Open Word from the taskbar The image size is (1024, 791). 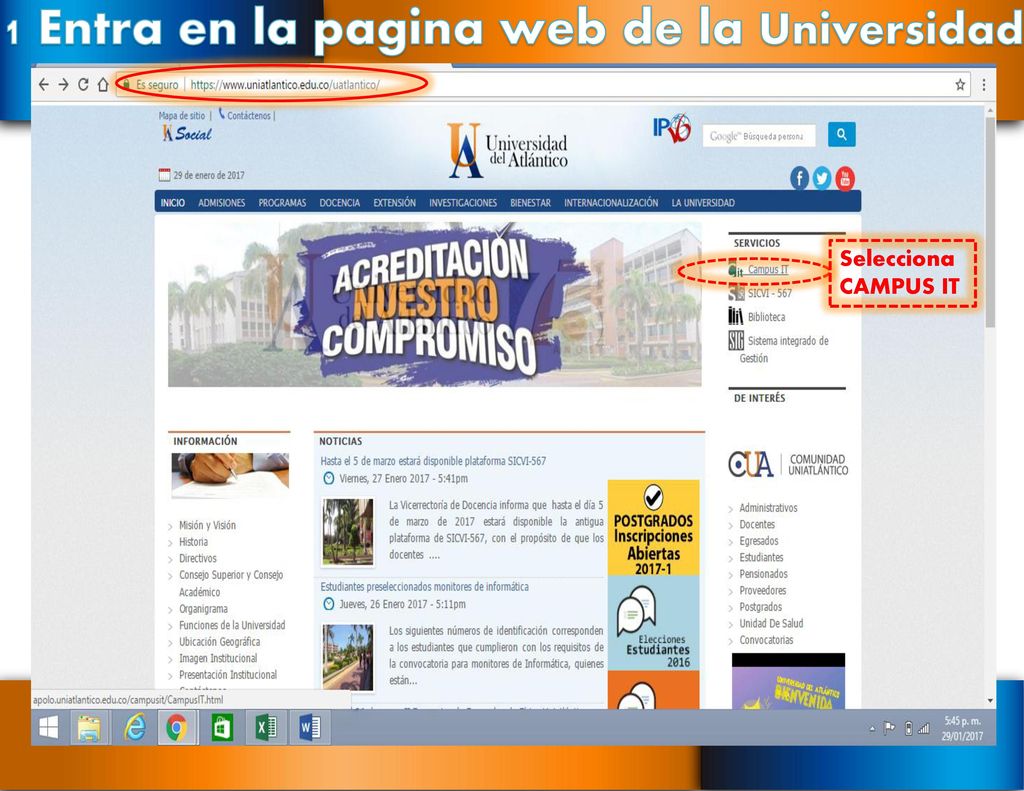tap(310, 728)
